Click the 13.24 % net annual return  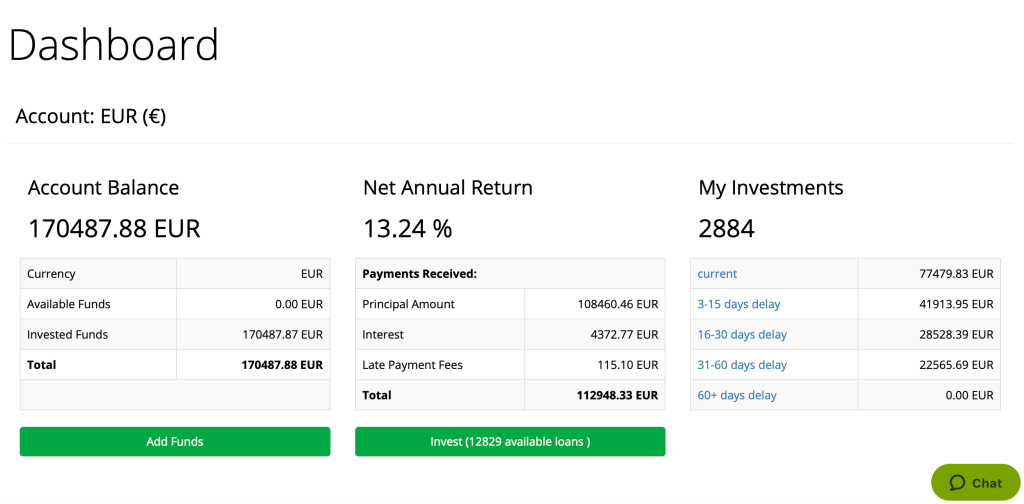(x=407, y=229)
